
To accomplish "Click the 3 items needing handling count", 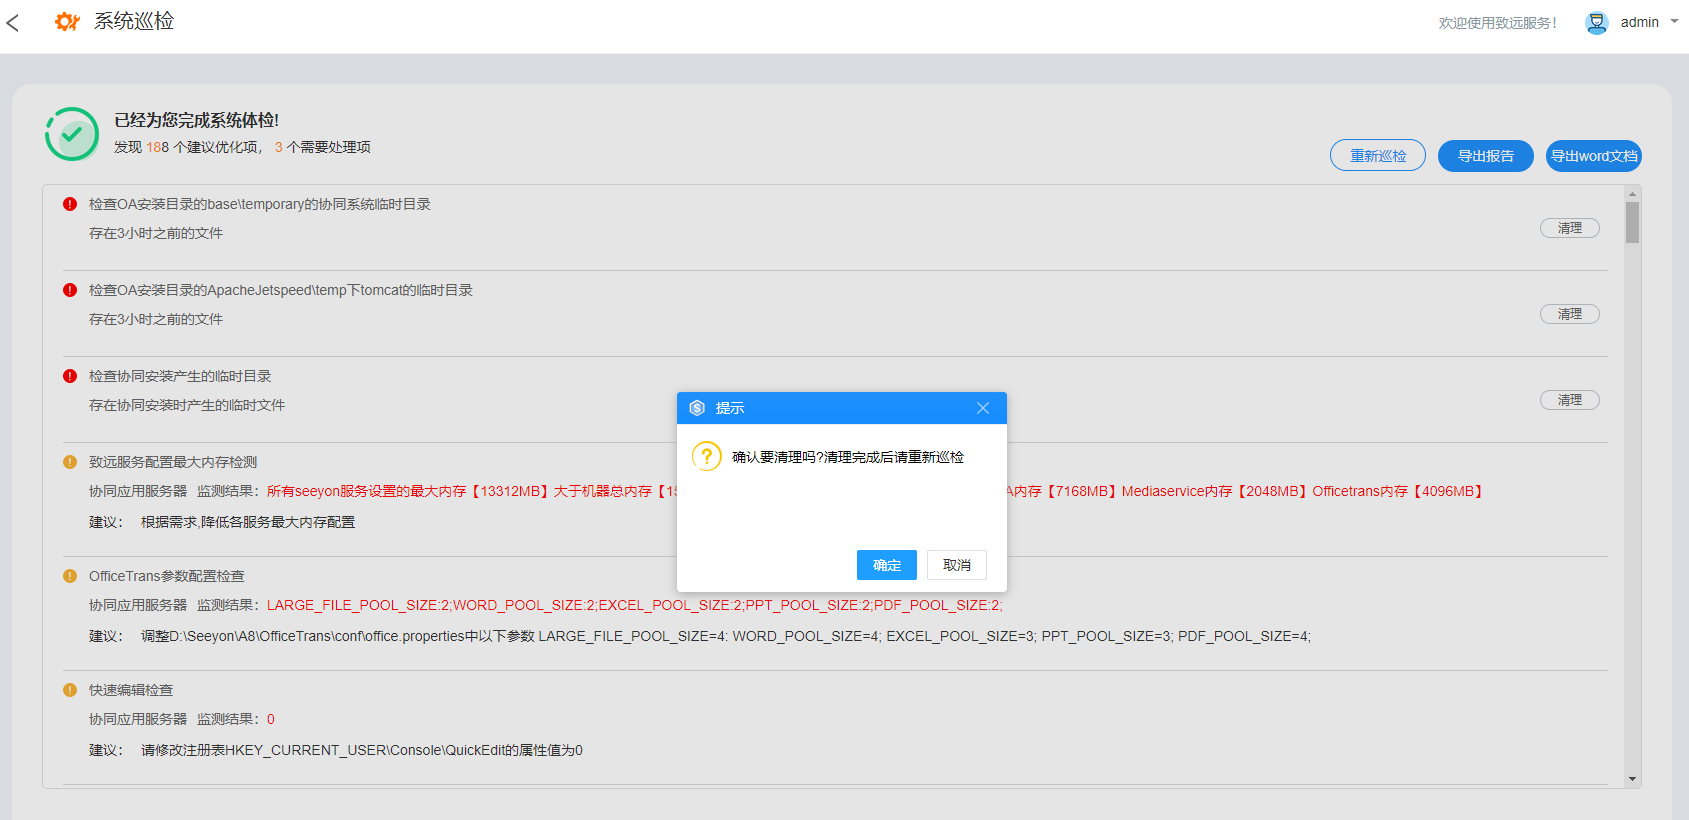I will click(x=279, y=147).
